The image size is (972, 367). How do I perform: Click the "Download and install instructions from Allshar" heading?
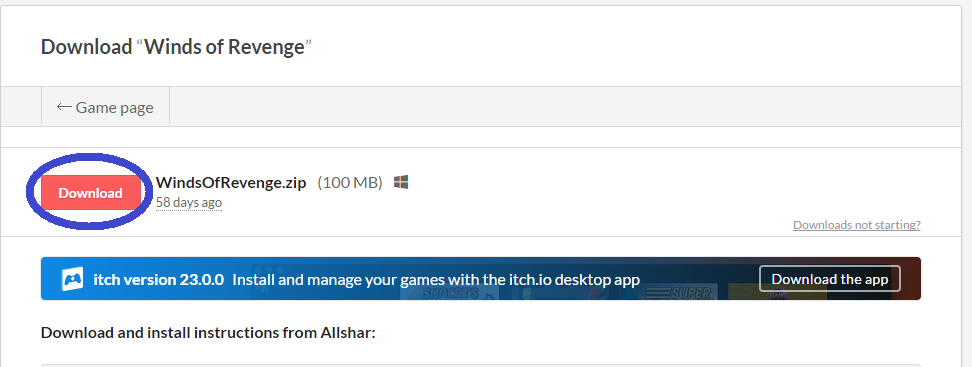[x=208, y=333]
